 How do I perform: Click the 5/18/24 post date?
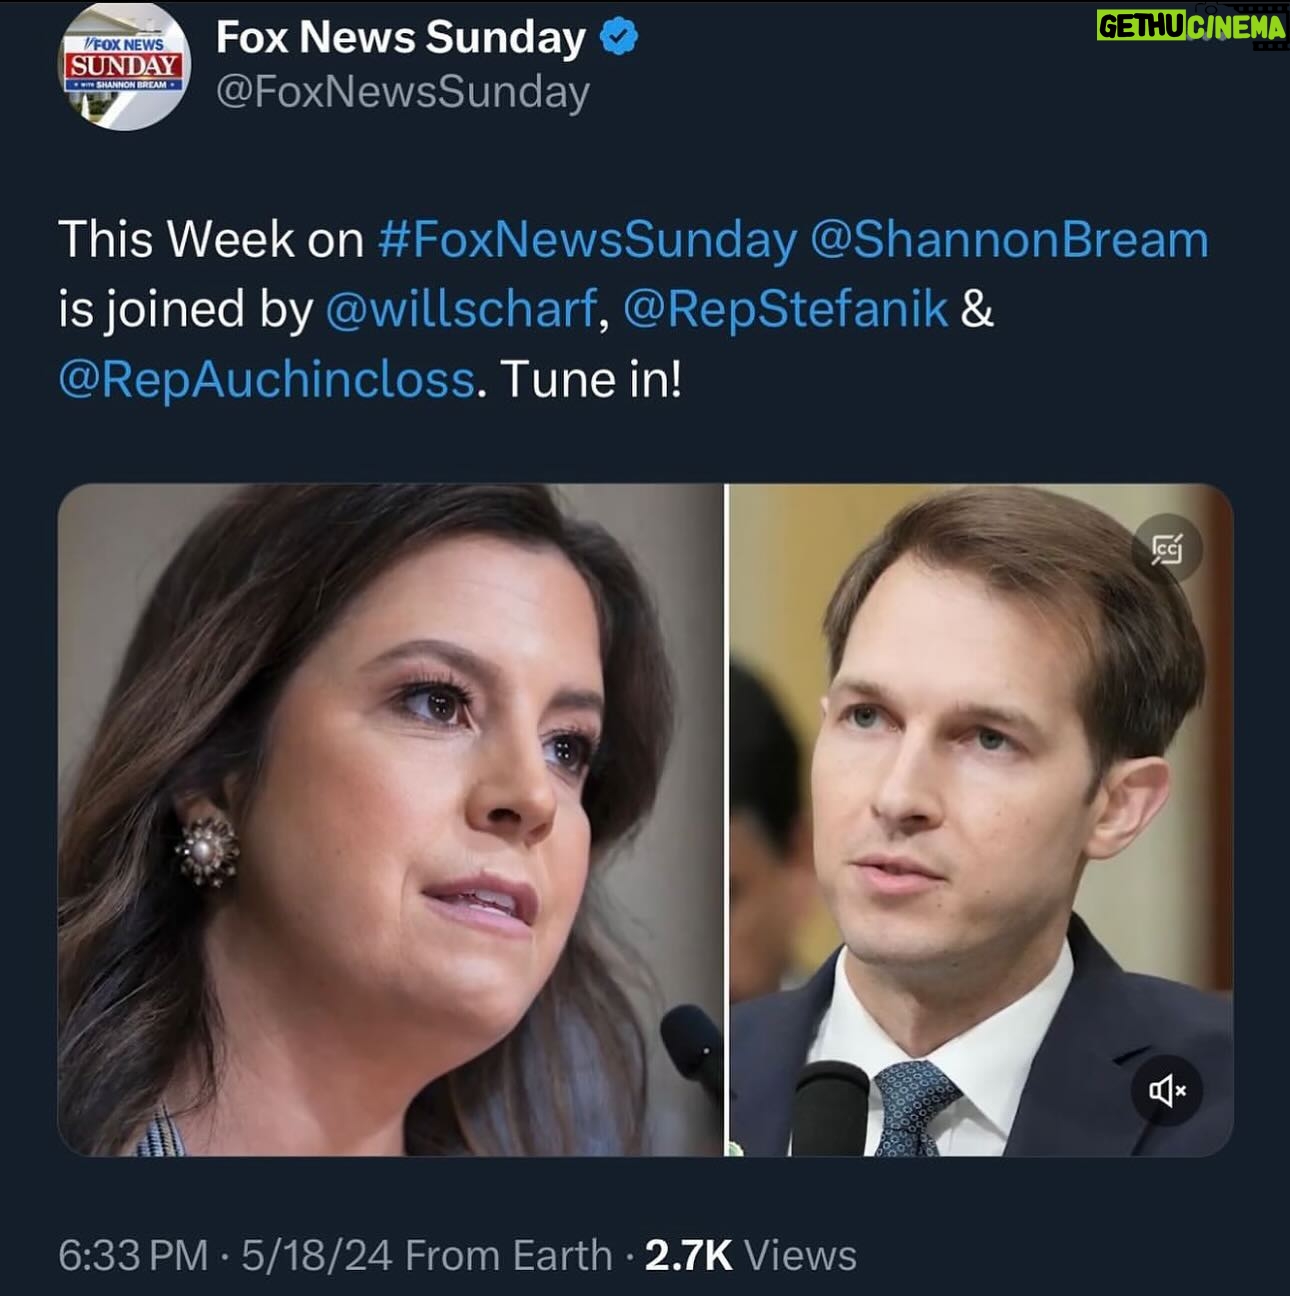(316, 1255)
